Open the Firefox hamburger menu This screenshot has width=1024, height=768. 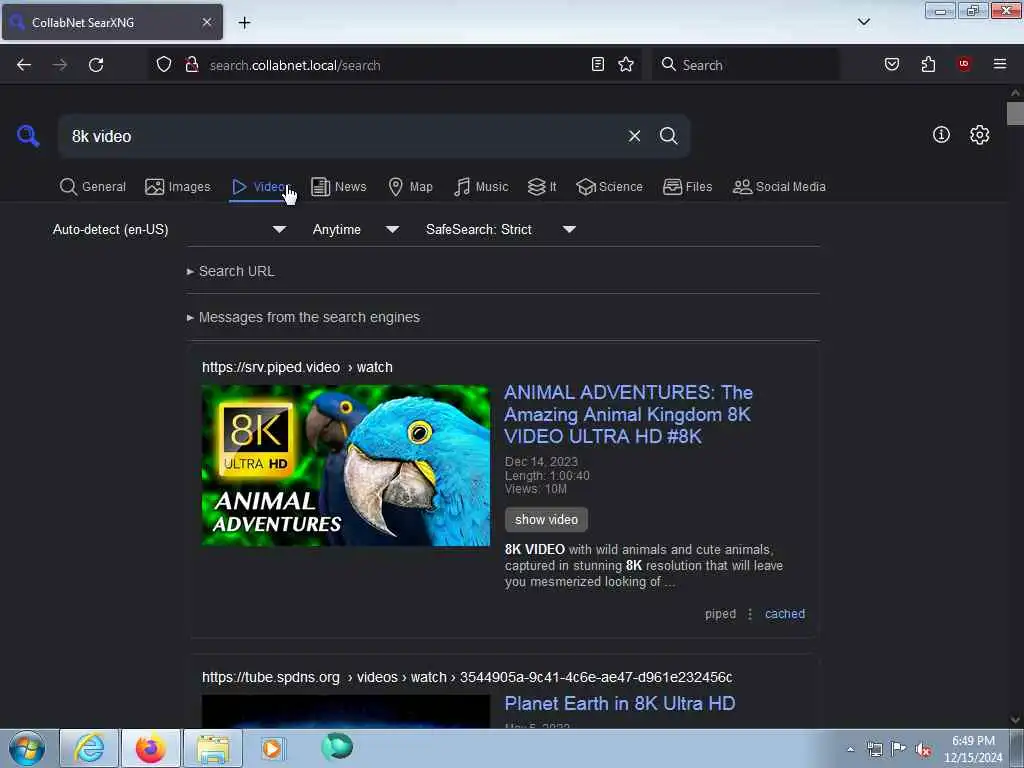tap(1000, 64)
